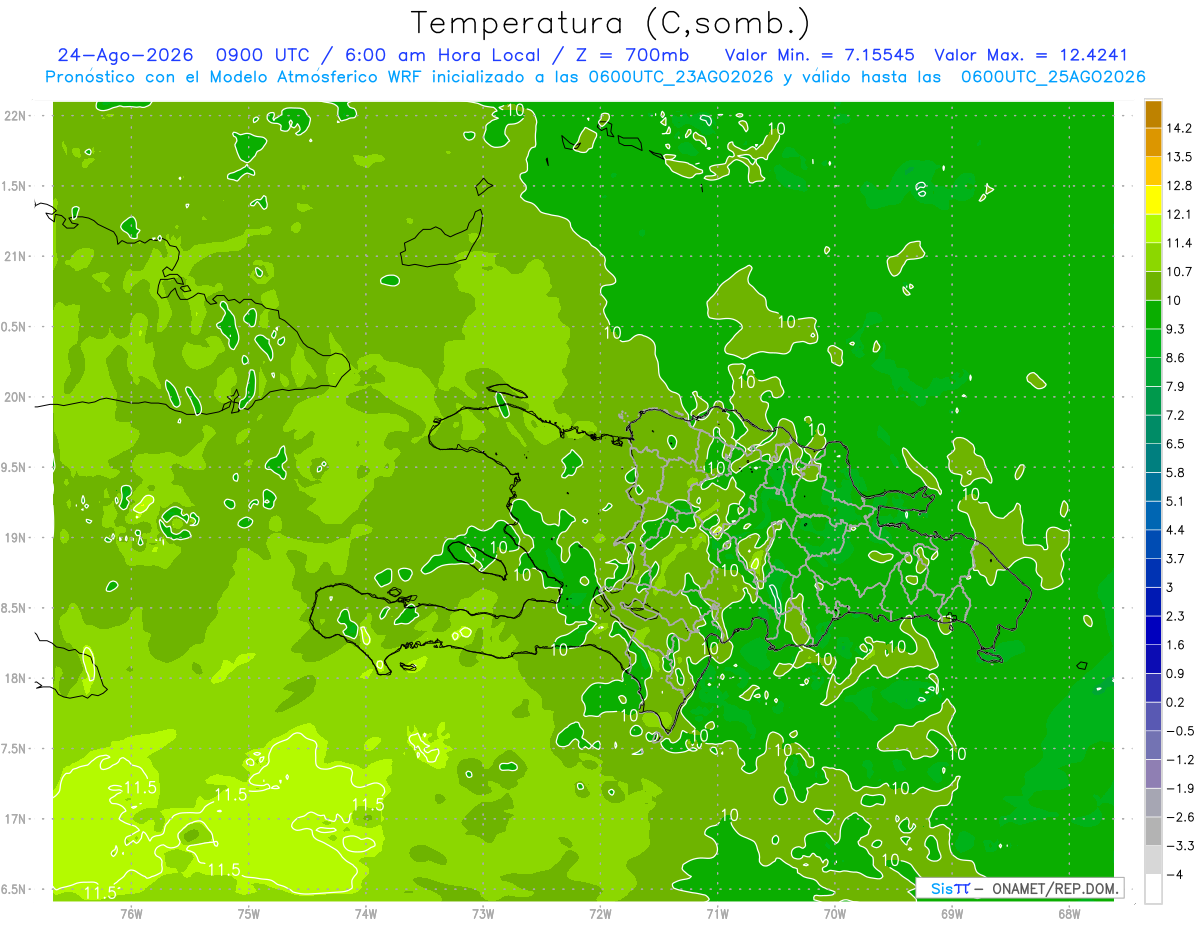Click the 21N latitude axis label
The height and width of the screenshot is (927, 1200).
coord(15,256)
